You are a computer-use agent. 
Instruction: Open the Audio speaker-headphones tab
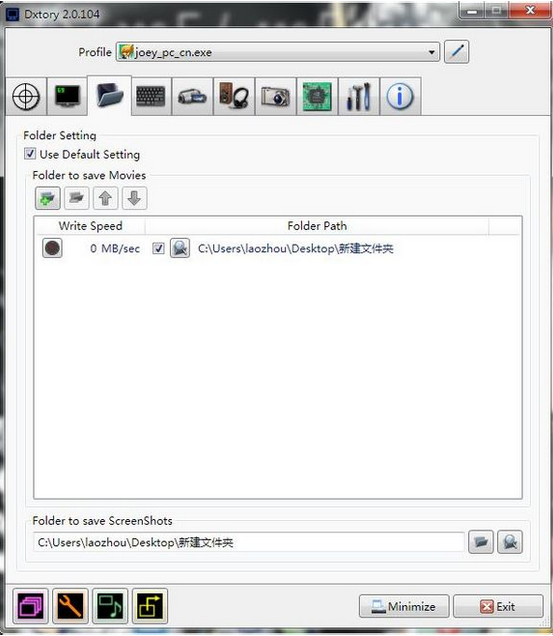234,97
